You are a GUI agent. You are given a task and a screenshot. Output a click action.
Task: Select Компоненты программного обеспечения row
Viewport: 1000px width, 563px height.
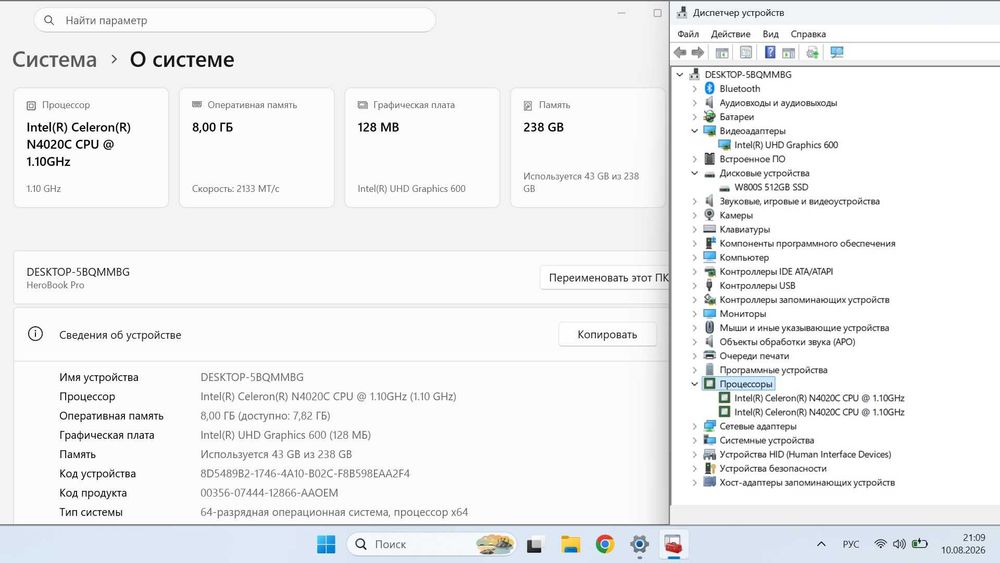tap(807, 244)
